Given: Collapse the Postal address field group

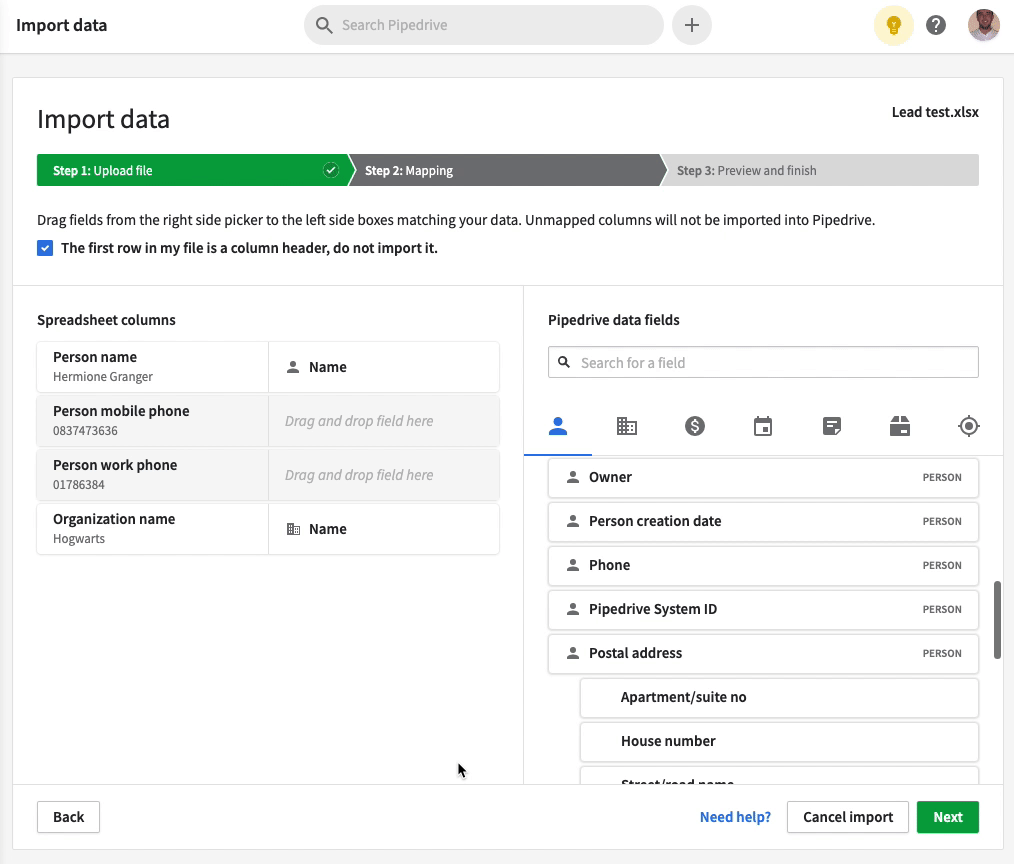Looking at the screenshot, I should click(x=763, y=653).
